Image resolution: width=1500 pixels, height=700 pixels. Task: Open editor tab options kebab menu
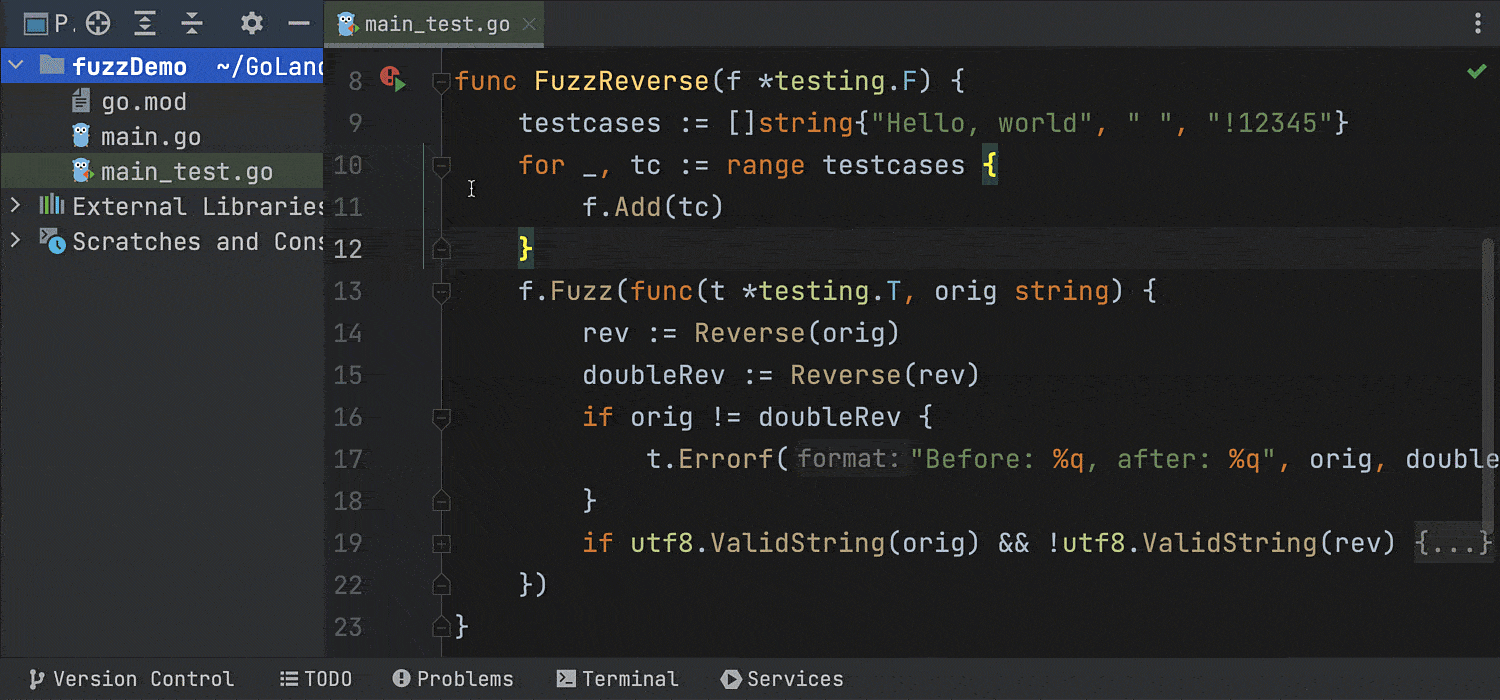pos(1478,24)
